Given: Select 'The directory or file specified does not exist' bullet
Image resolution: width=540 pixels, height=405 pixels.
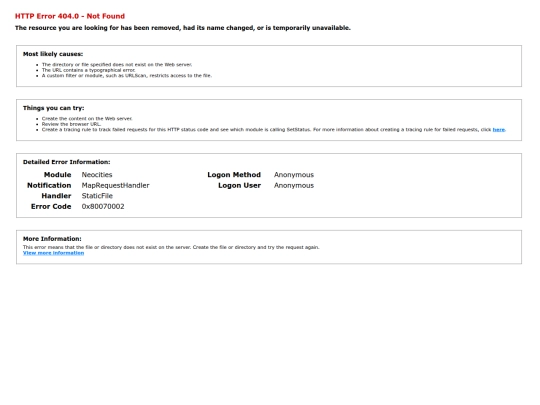Looking at the screenshot, I should tap(117, 64).
